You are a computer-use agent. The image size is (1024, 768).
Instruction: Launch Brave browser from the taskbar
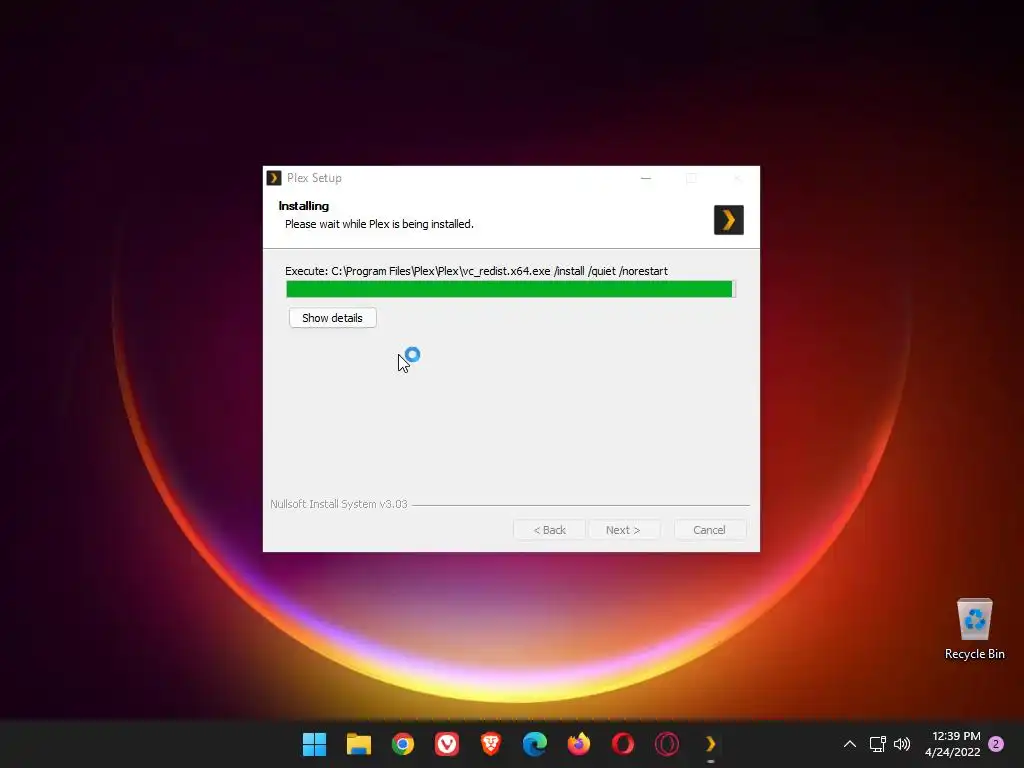tap(491, 744)
